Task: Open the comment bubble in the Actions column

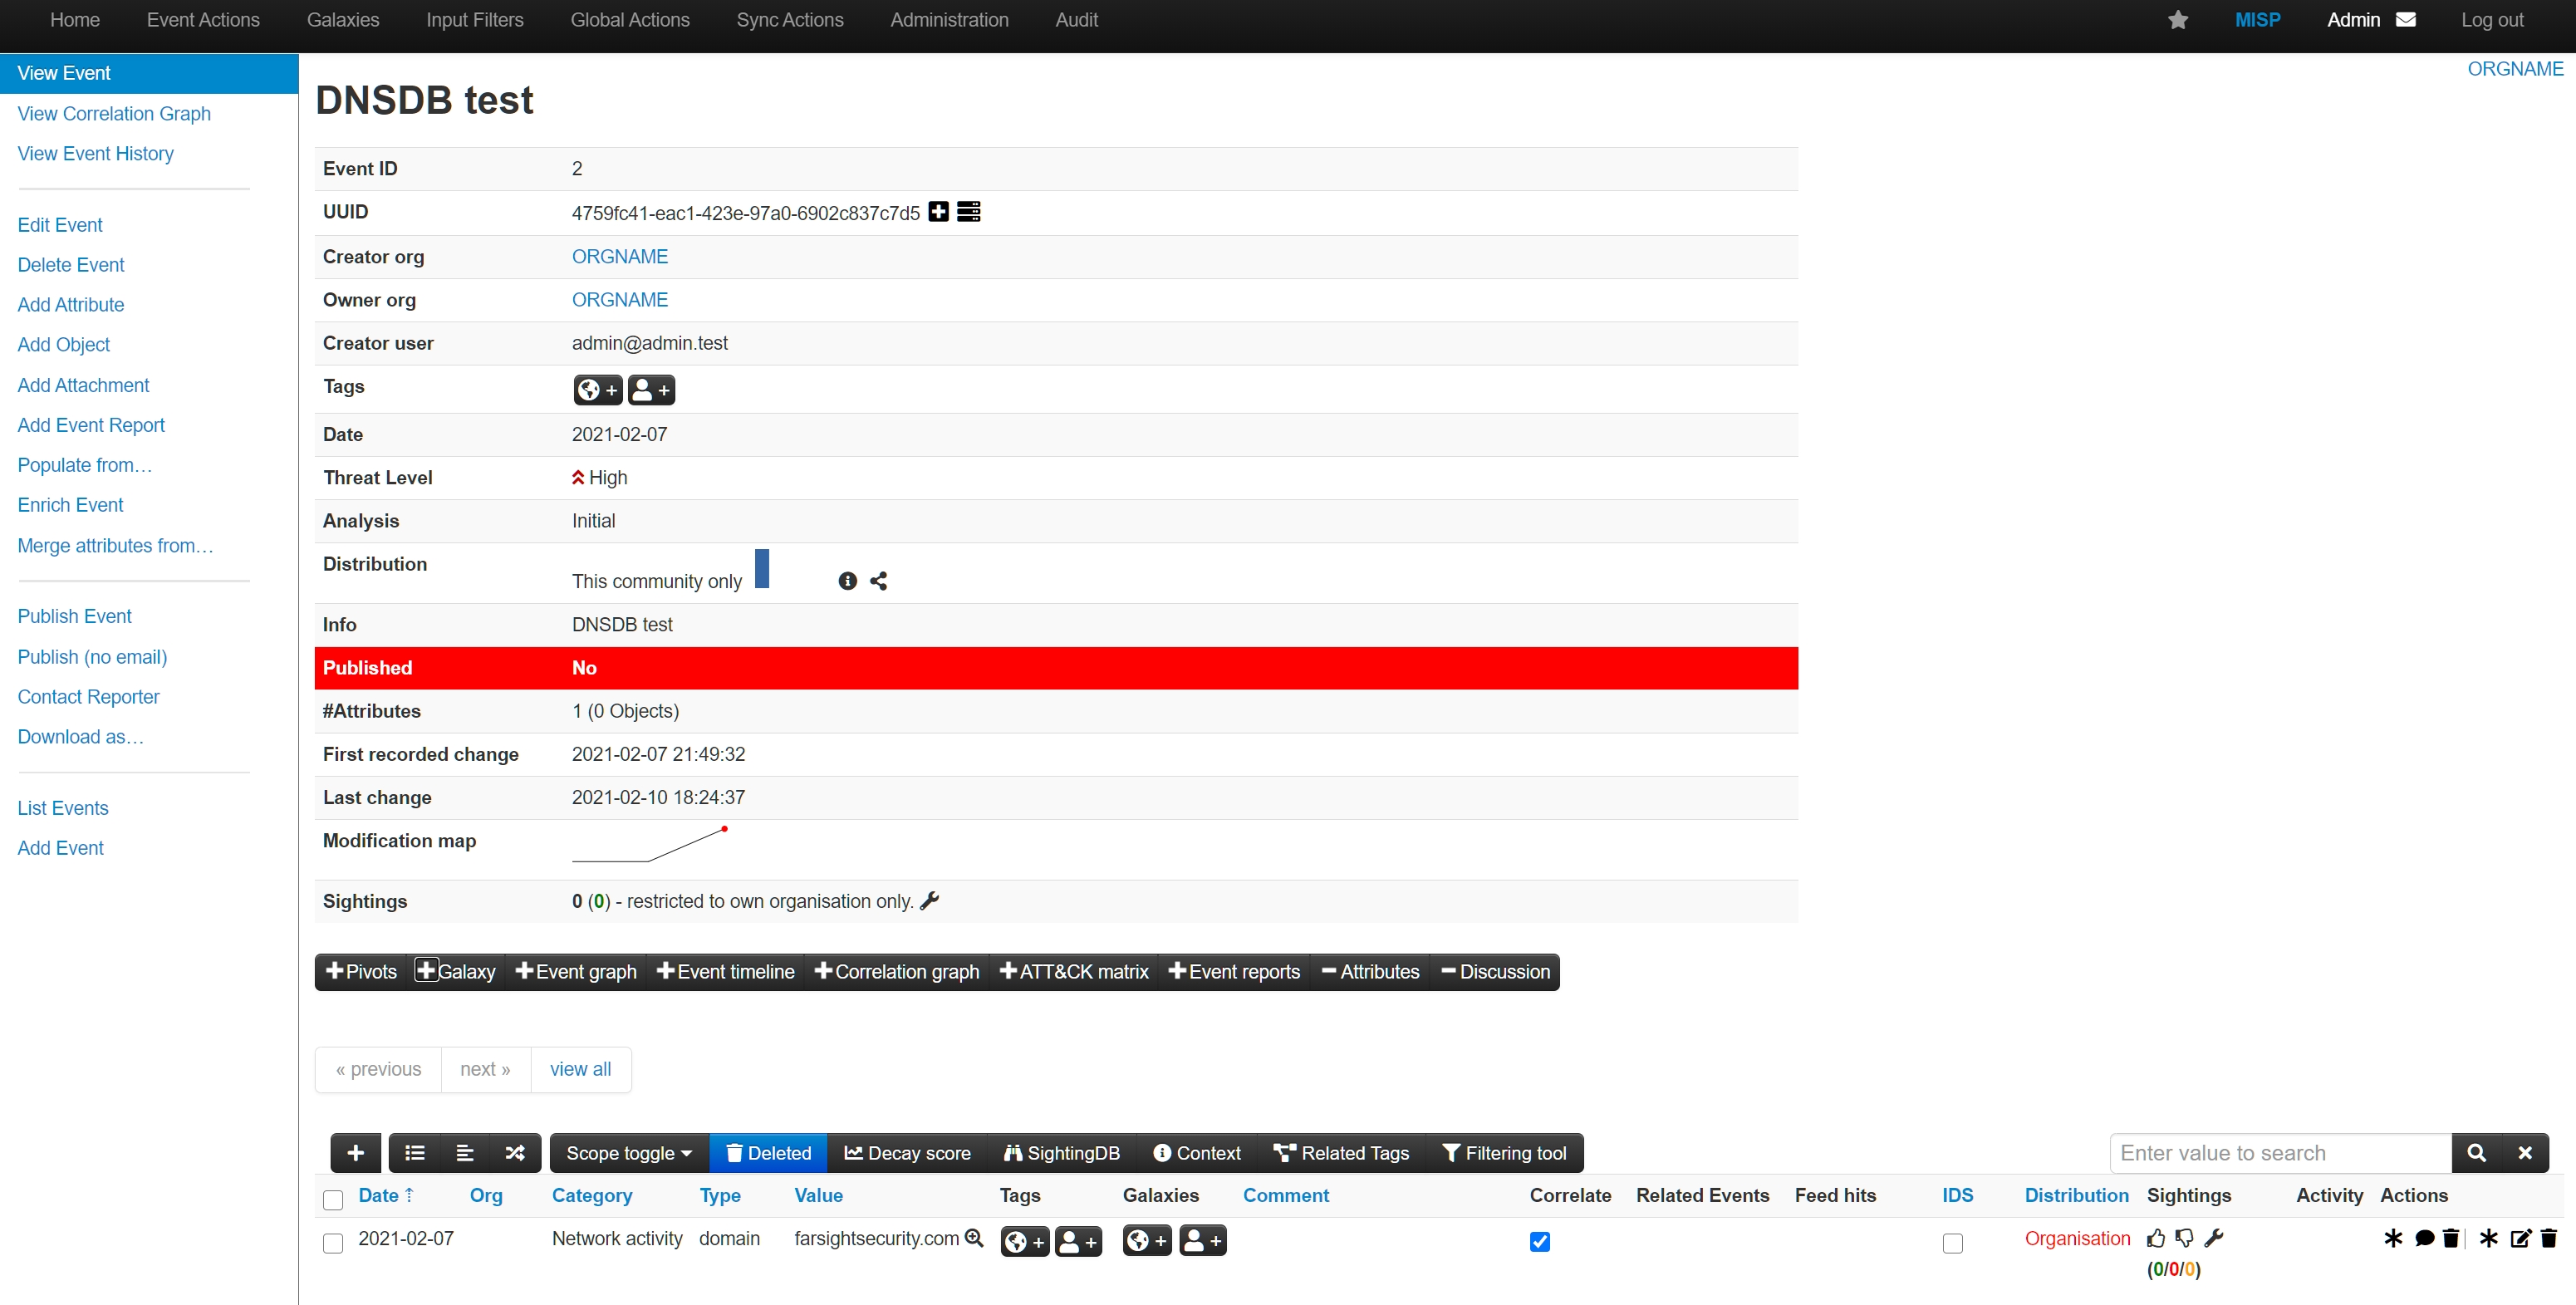Action: point(2424,1239)
